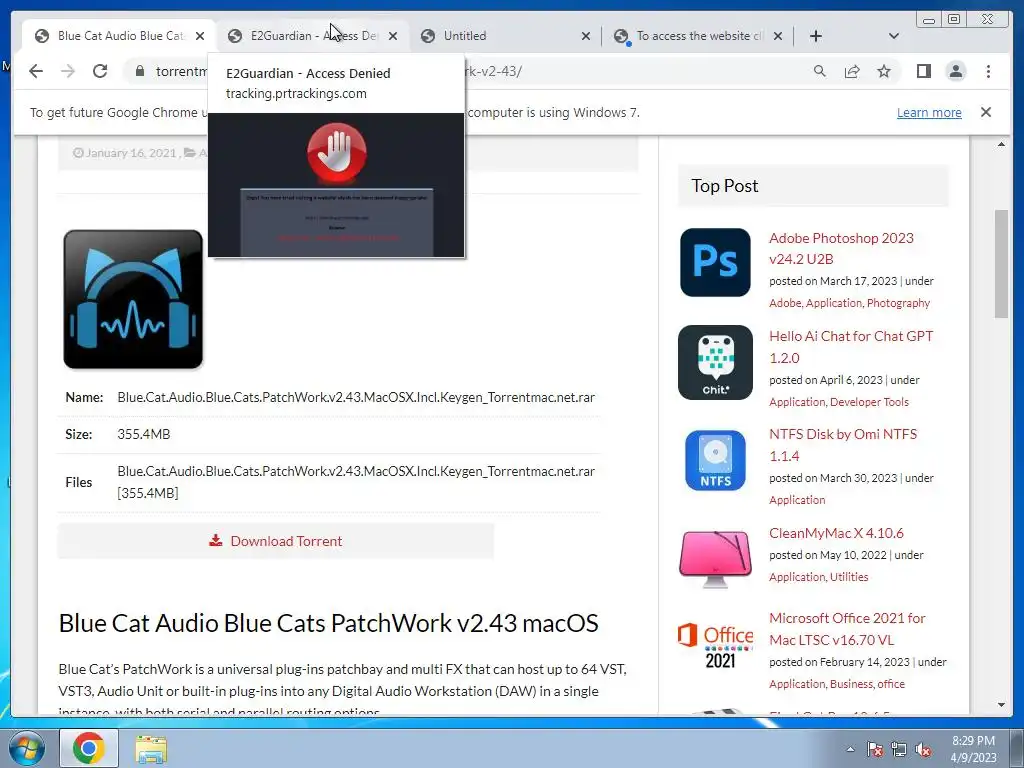Expand the tab search chevron

tap(894, 36)
